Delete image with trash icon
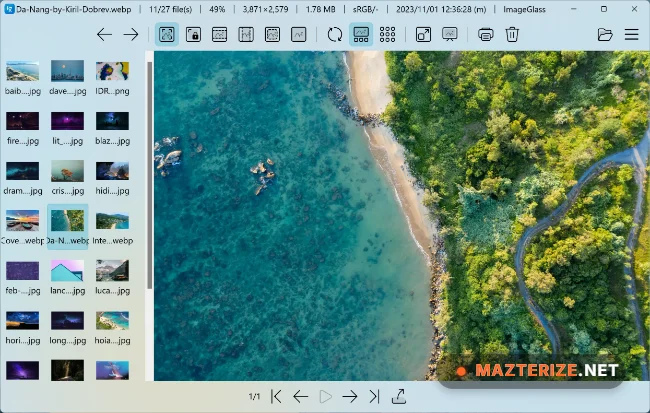Screen dimensions: 650x413 (512, 34)
